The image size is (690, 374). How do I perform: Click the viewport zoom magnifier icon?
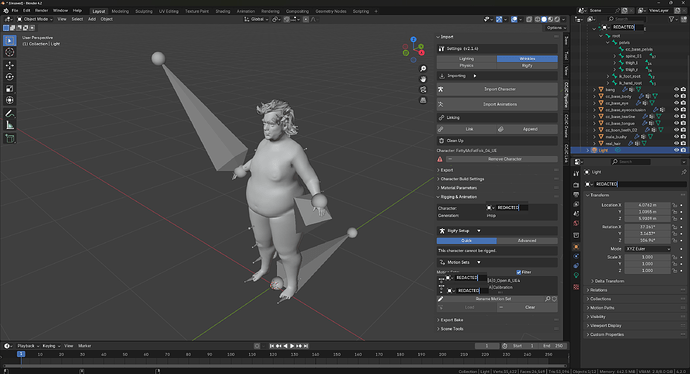[x=423, y=69]
